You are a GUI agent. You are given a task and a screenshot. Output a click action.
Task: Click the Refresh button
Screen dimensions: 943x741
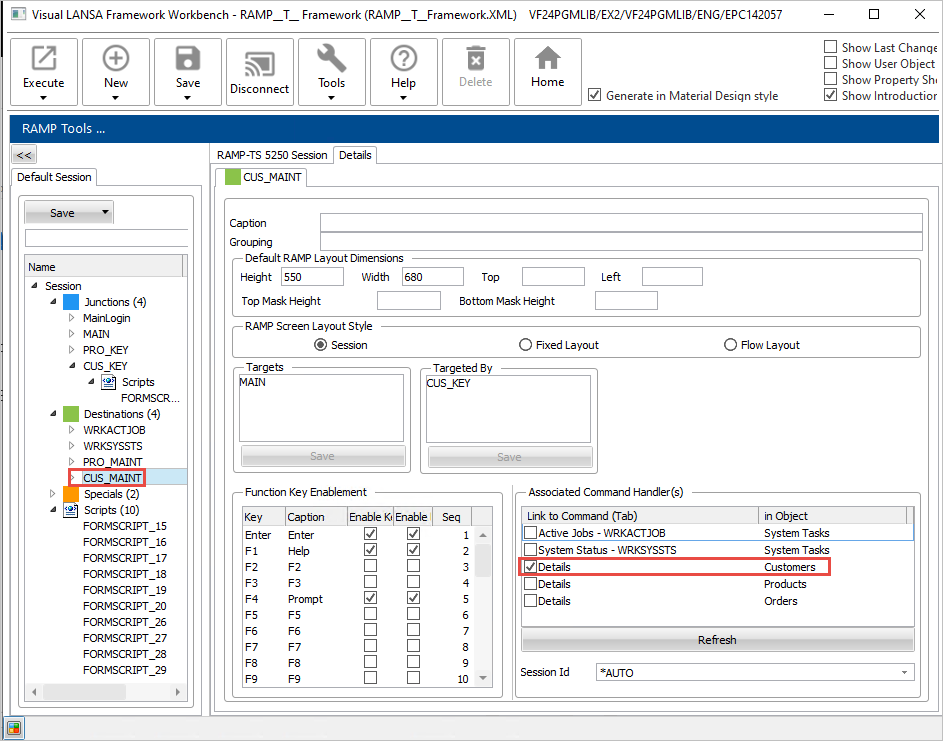click(717, 640)
